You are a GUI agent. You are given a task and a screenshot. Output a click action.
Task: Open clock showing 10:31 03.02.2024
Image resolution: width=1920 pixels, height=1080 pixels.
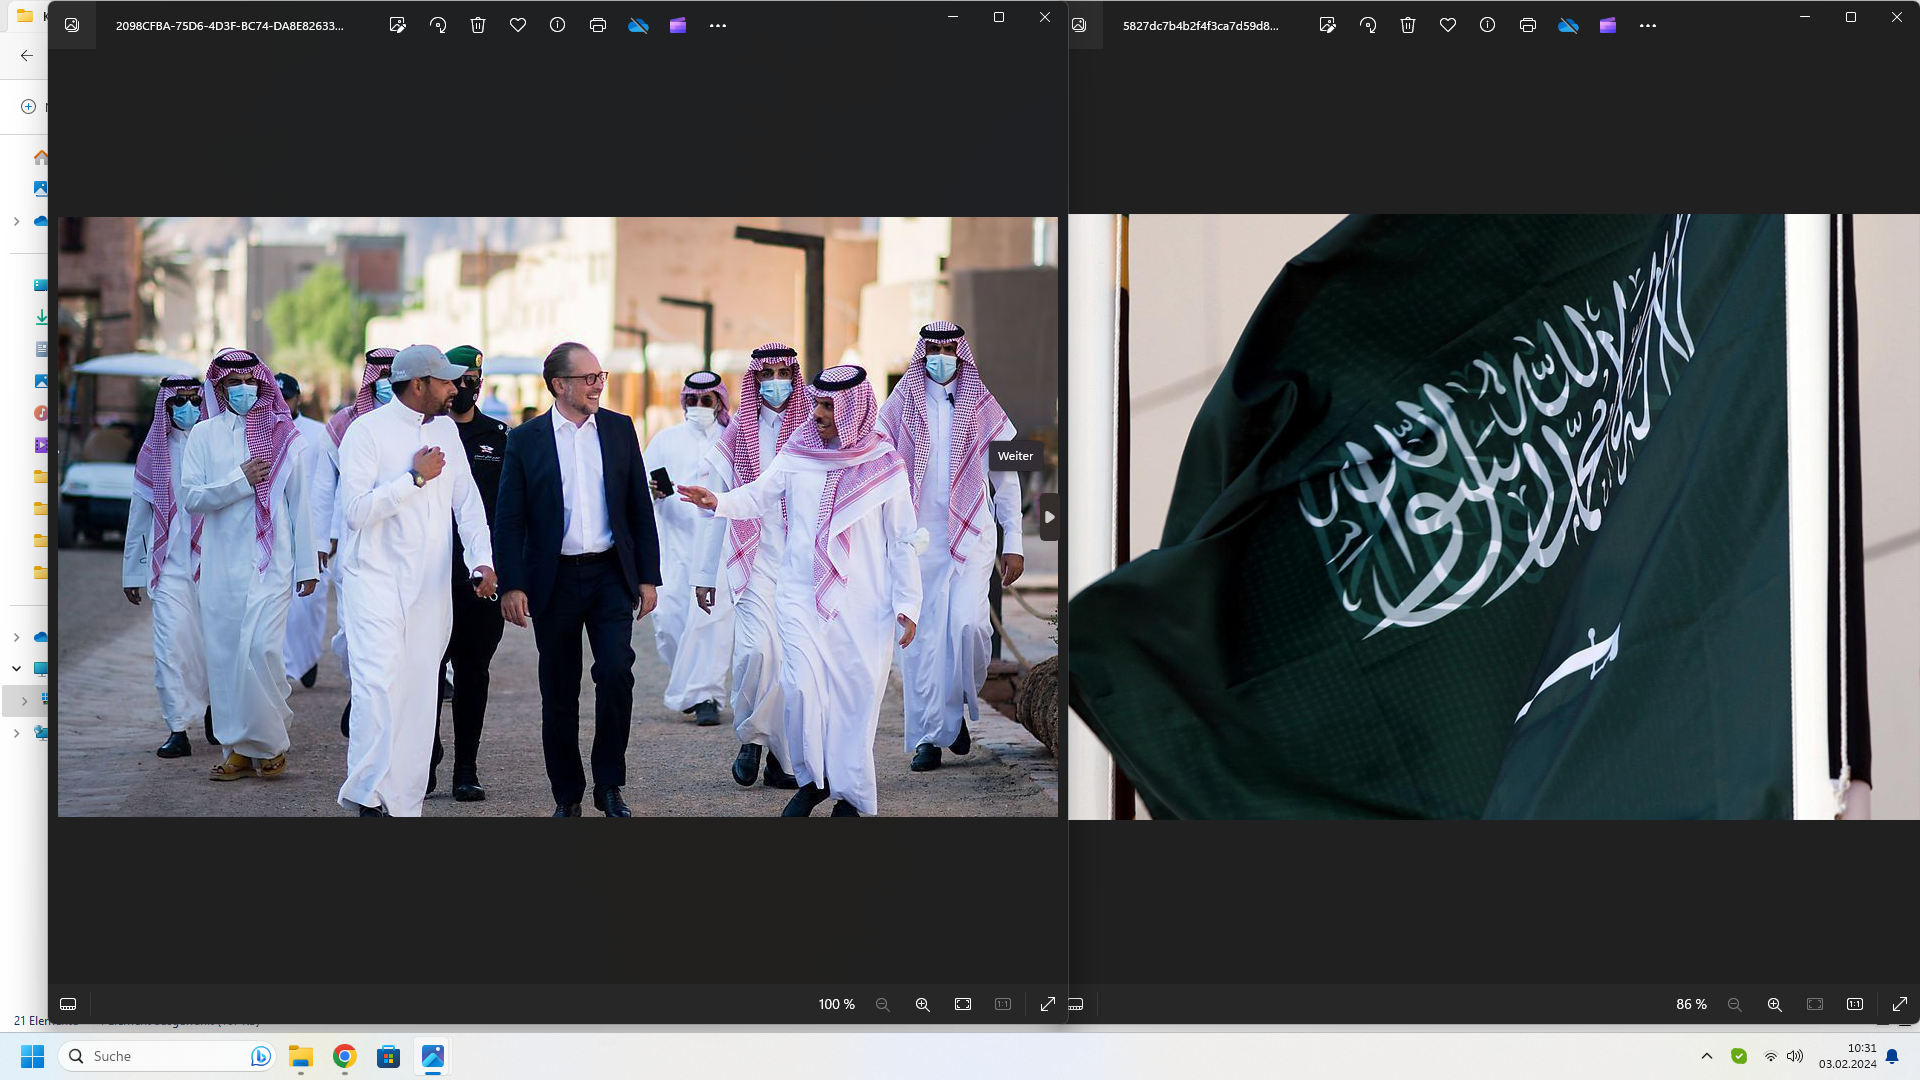(x=1847, y=1056)
